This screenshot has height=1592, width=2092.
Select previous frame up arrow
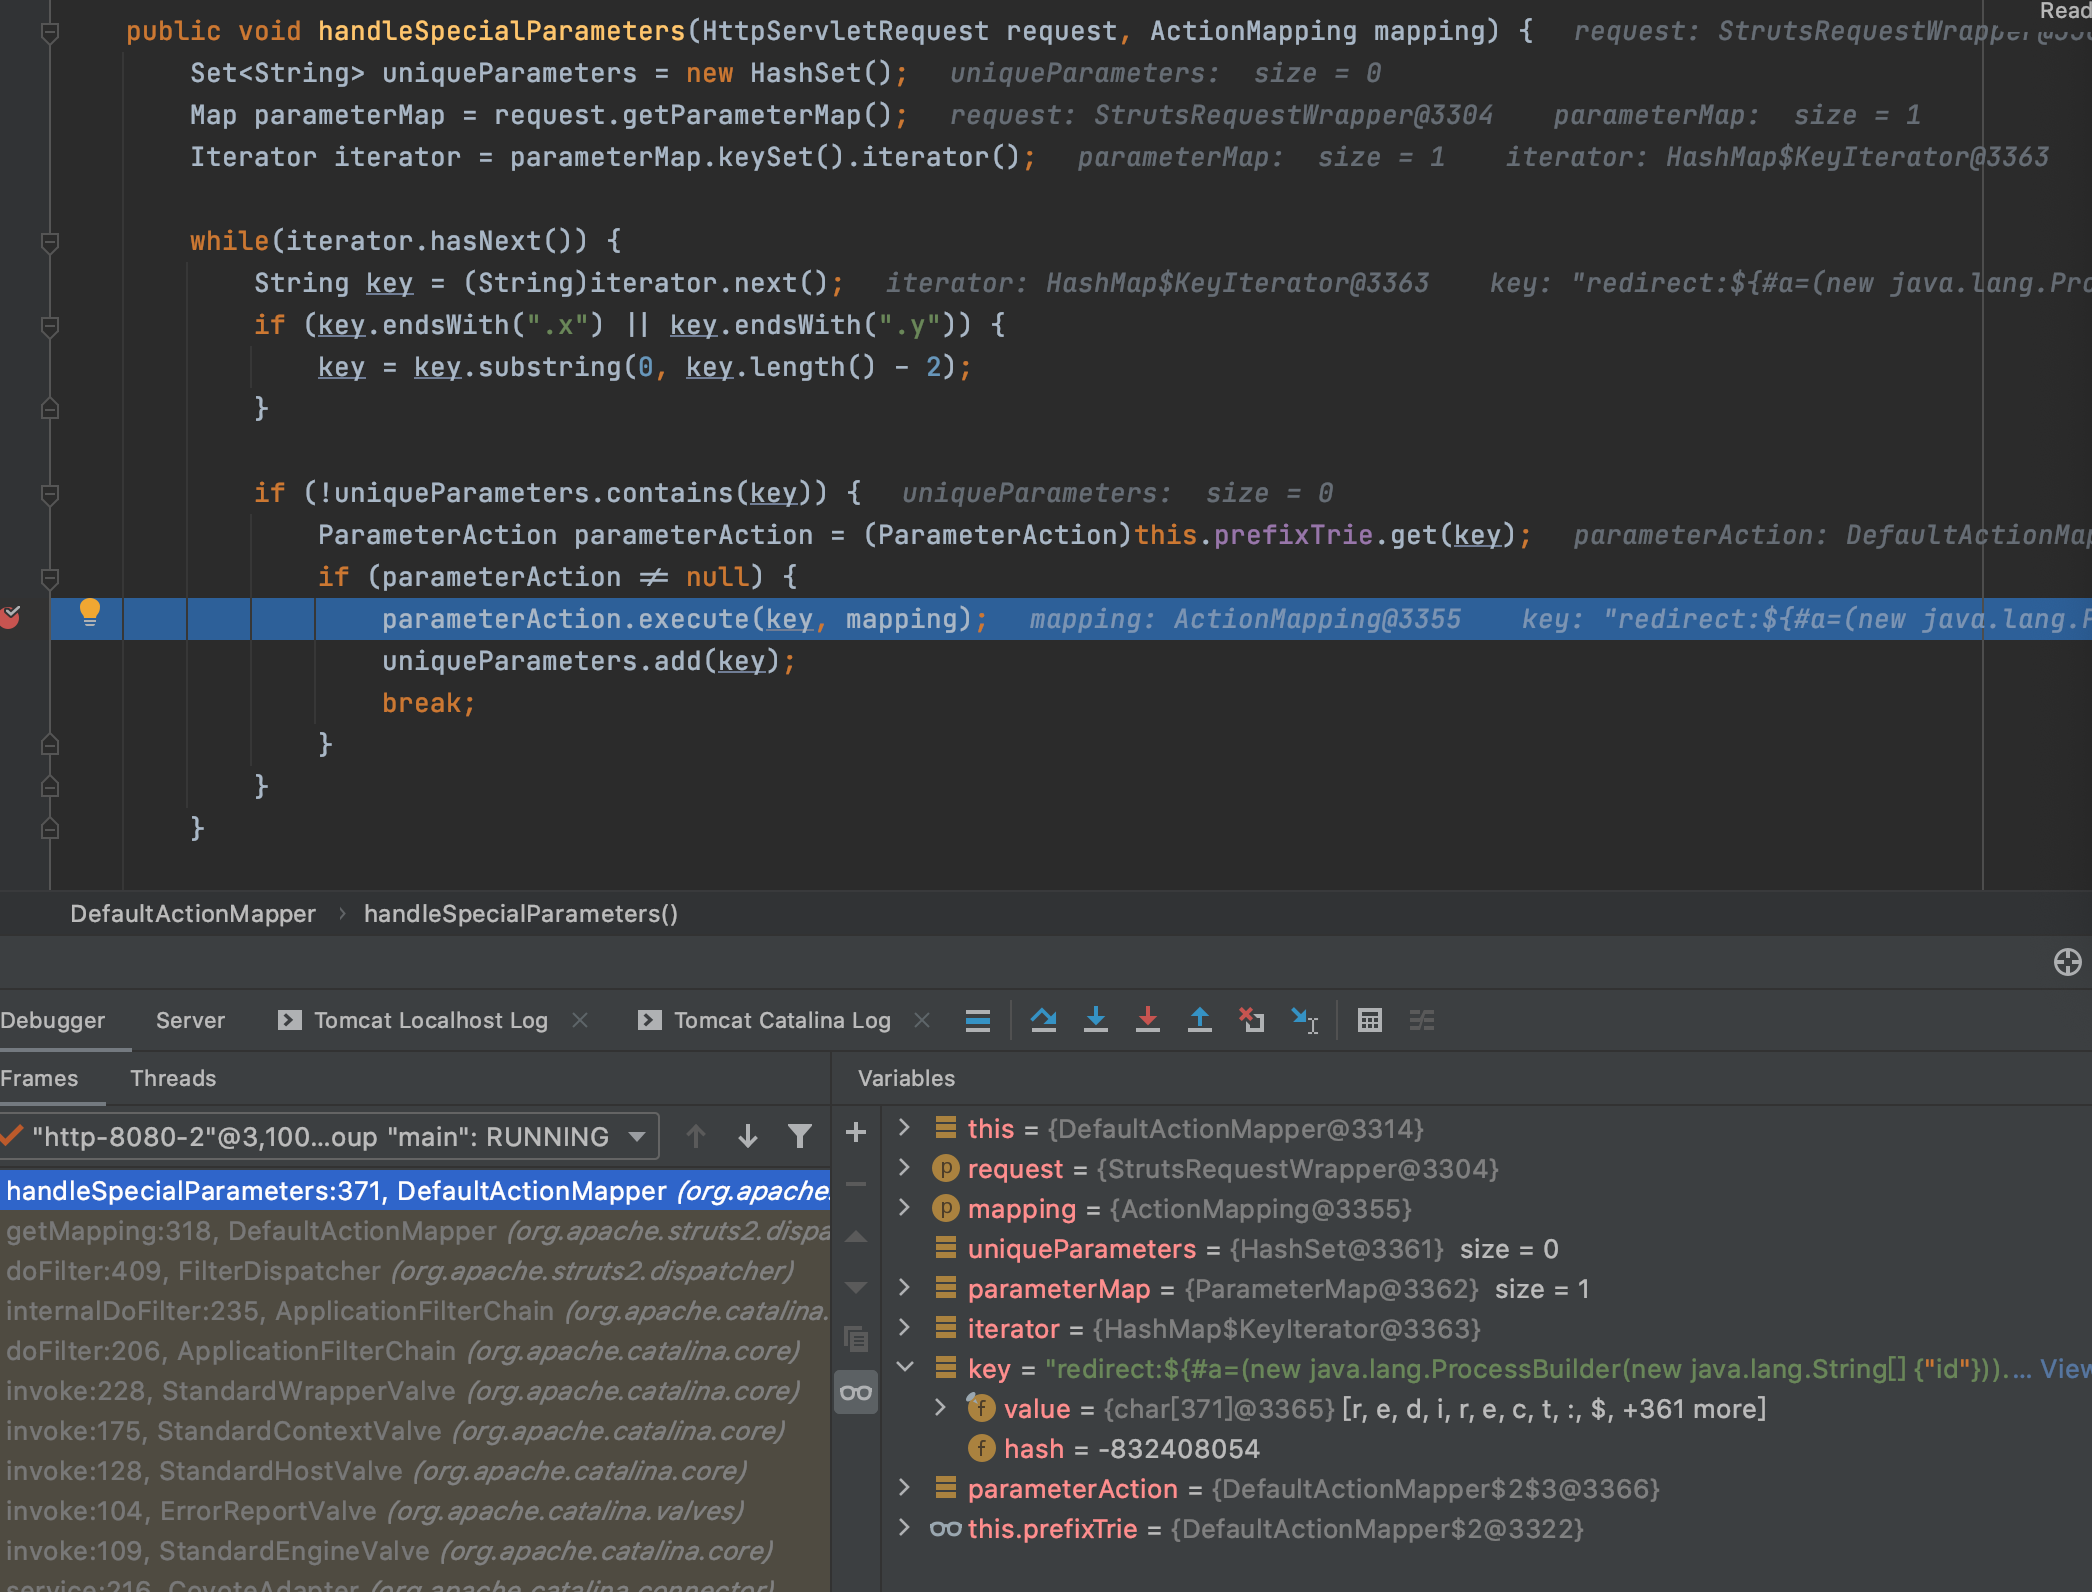tap(696, 1136)
